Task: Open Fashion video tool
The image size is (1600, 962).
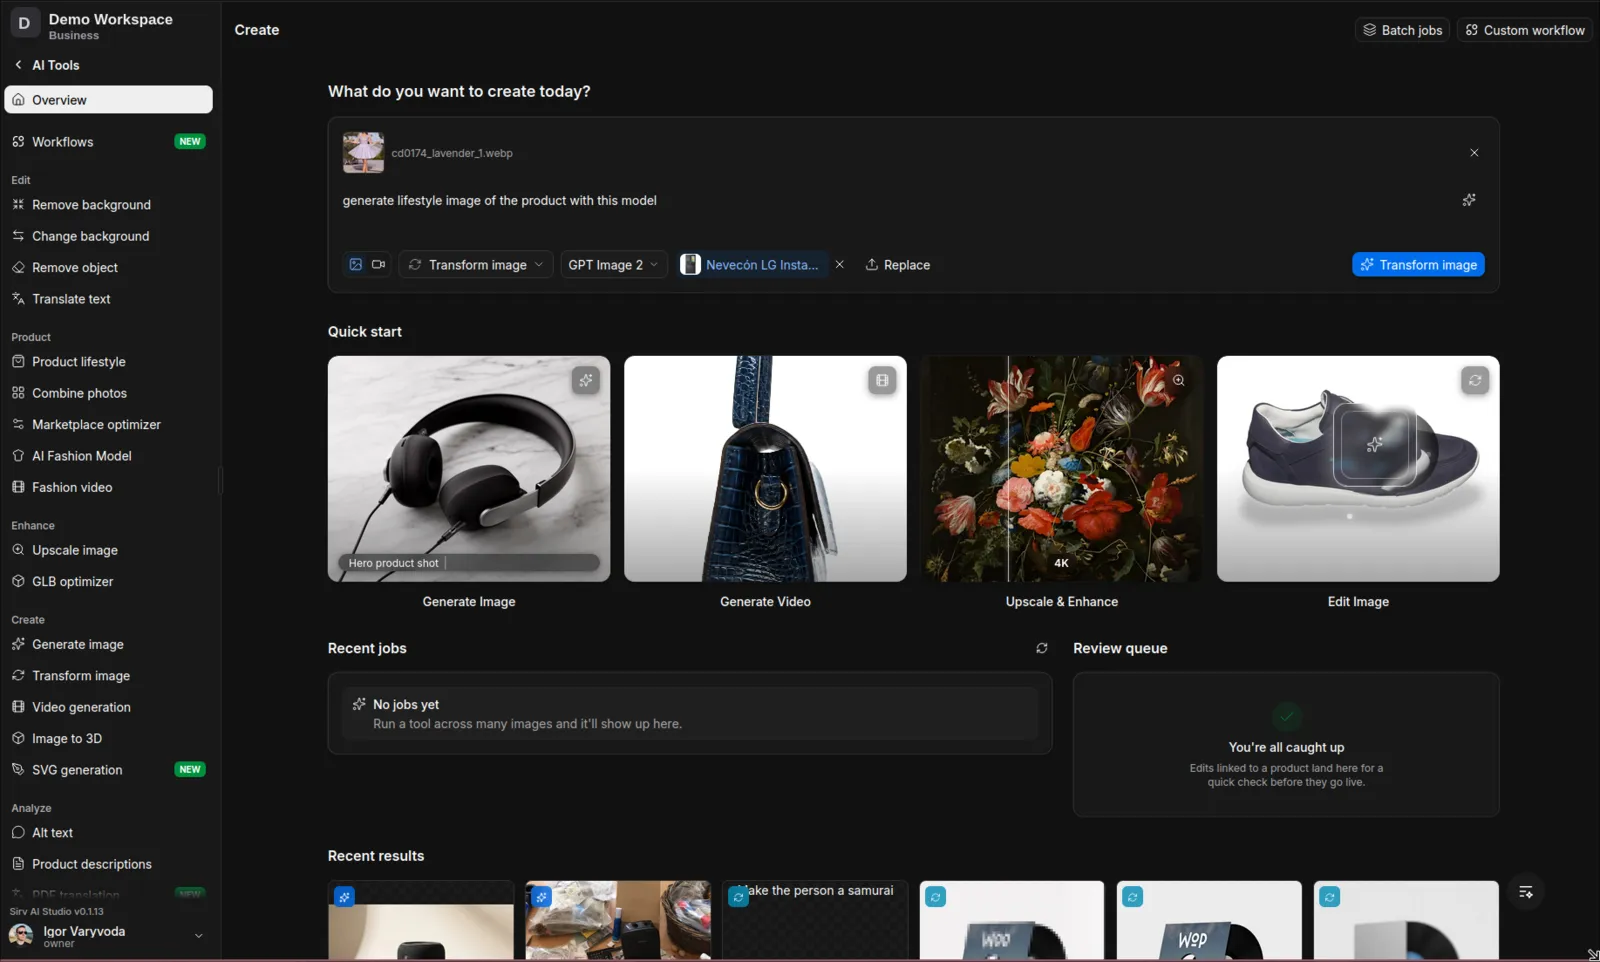Action: 108,487
